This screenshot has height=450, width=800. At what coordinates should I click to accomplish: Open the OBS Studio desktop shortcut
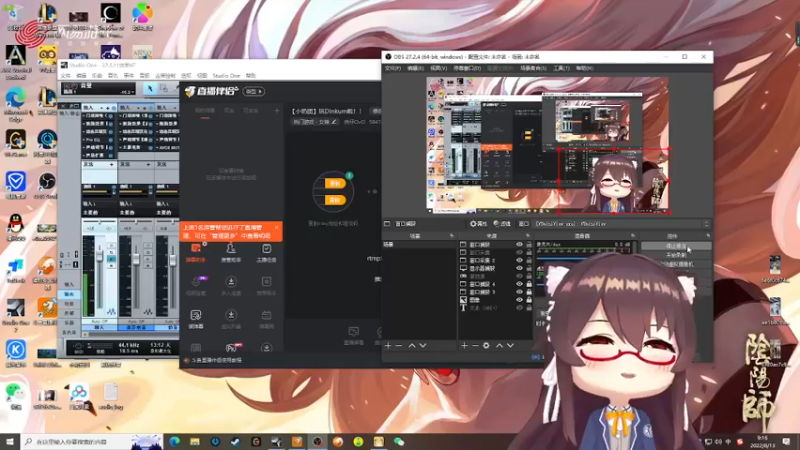[46, 185]
